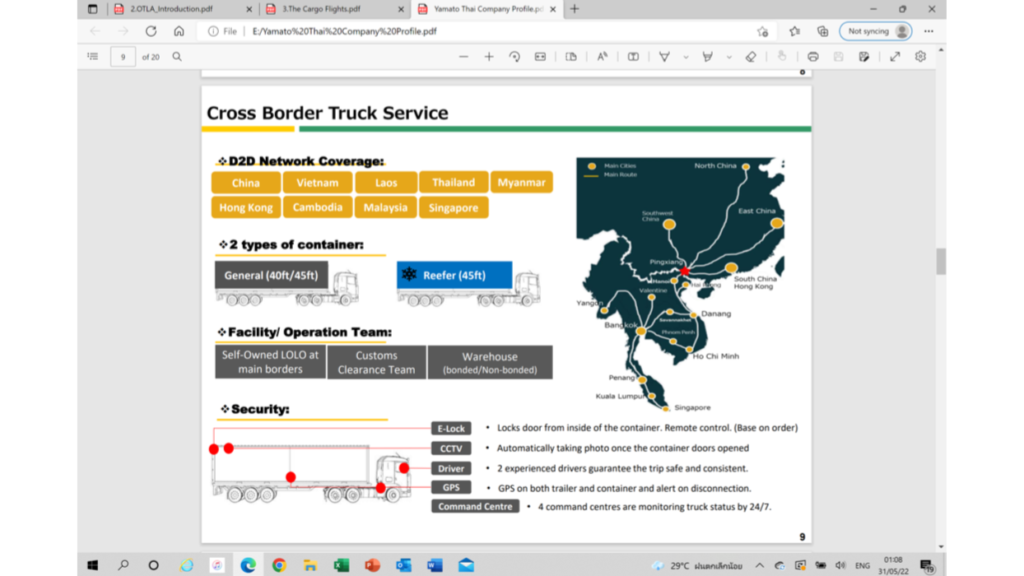Click the 'Command Centre' label
The height and width of the screenshot is (576, 1024).
pyautogui.click(x=475, y=506)
